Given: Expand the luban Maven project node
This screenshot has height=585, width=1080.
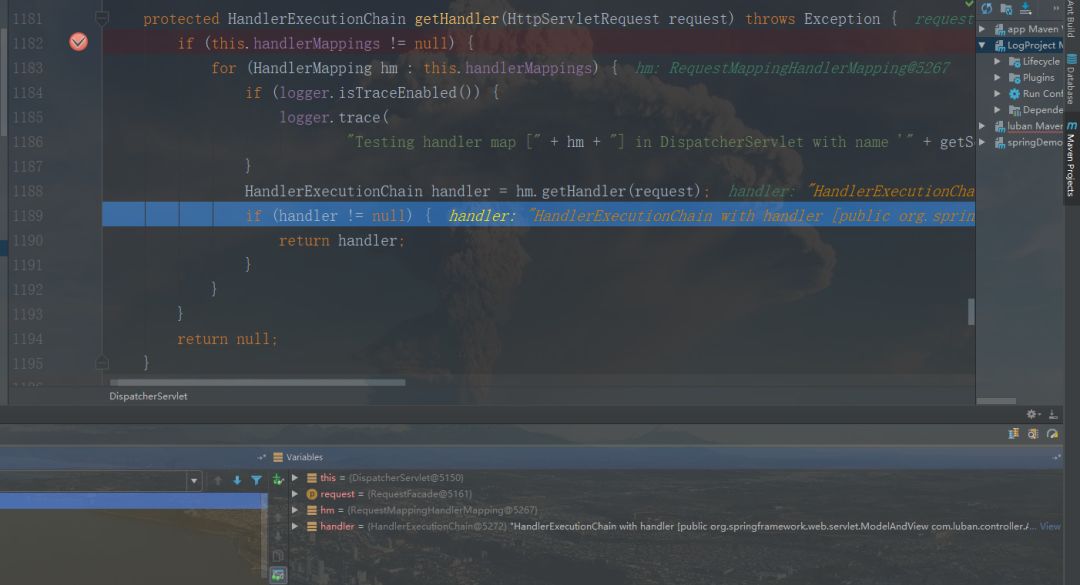Looking at the screenshot, I should 982,126.
